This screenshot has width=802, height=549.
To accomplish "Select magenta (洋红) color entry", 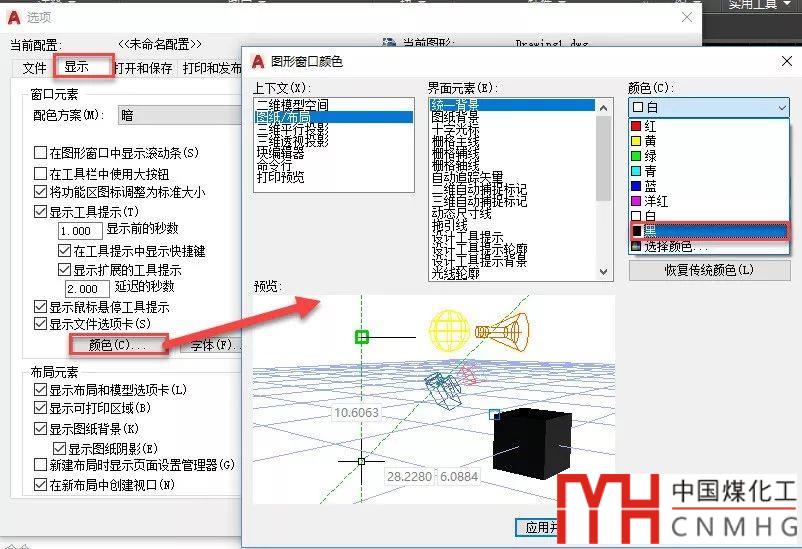I will 708,201.
